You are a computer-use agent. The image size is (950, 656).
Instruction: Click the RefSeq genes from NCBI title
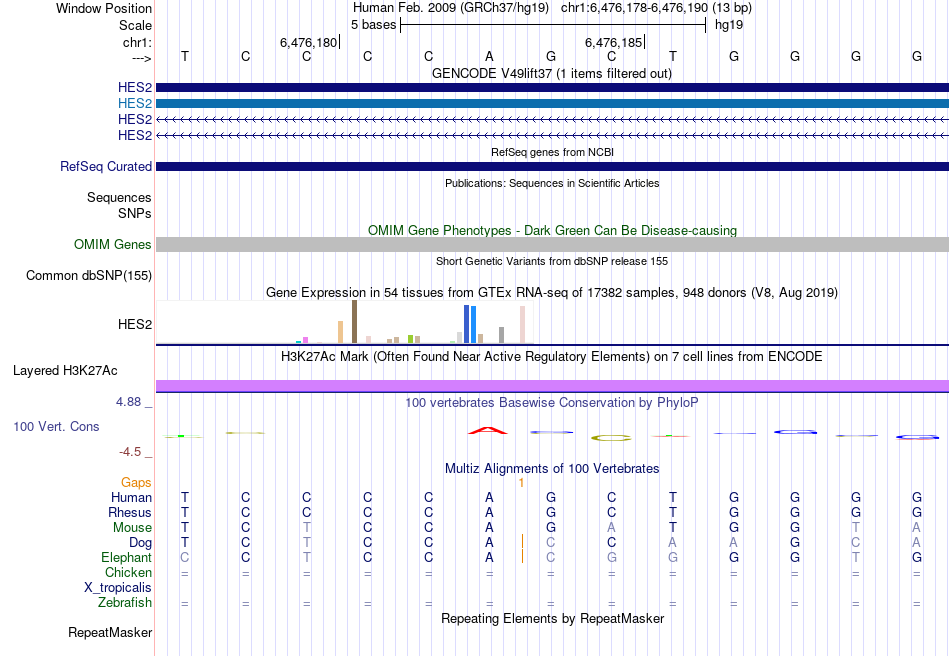coord(552,152)
